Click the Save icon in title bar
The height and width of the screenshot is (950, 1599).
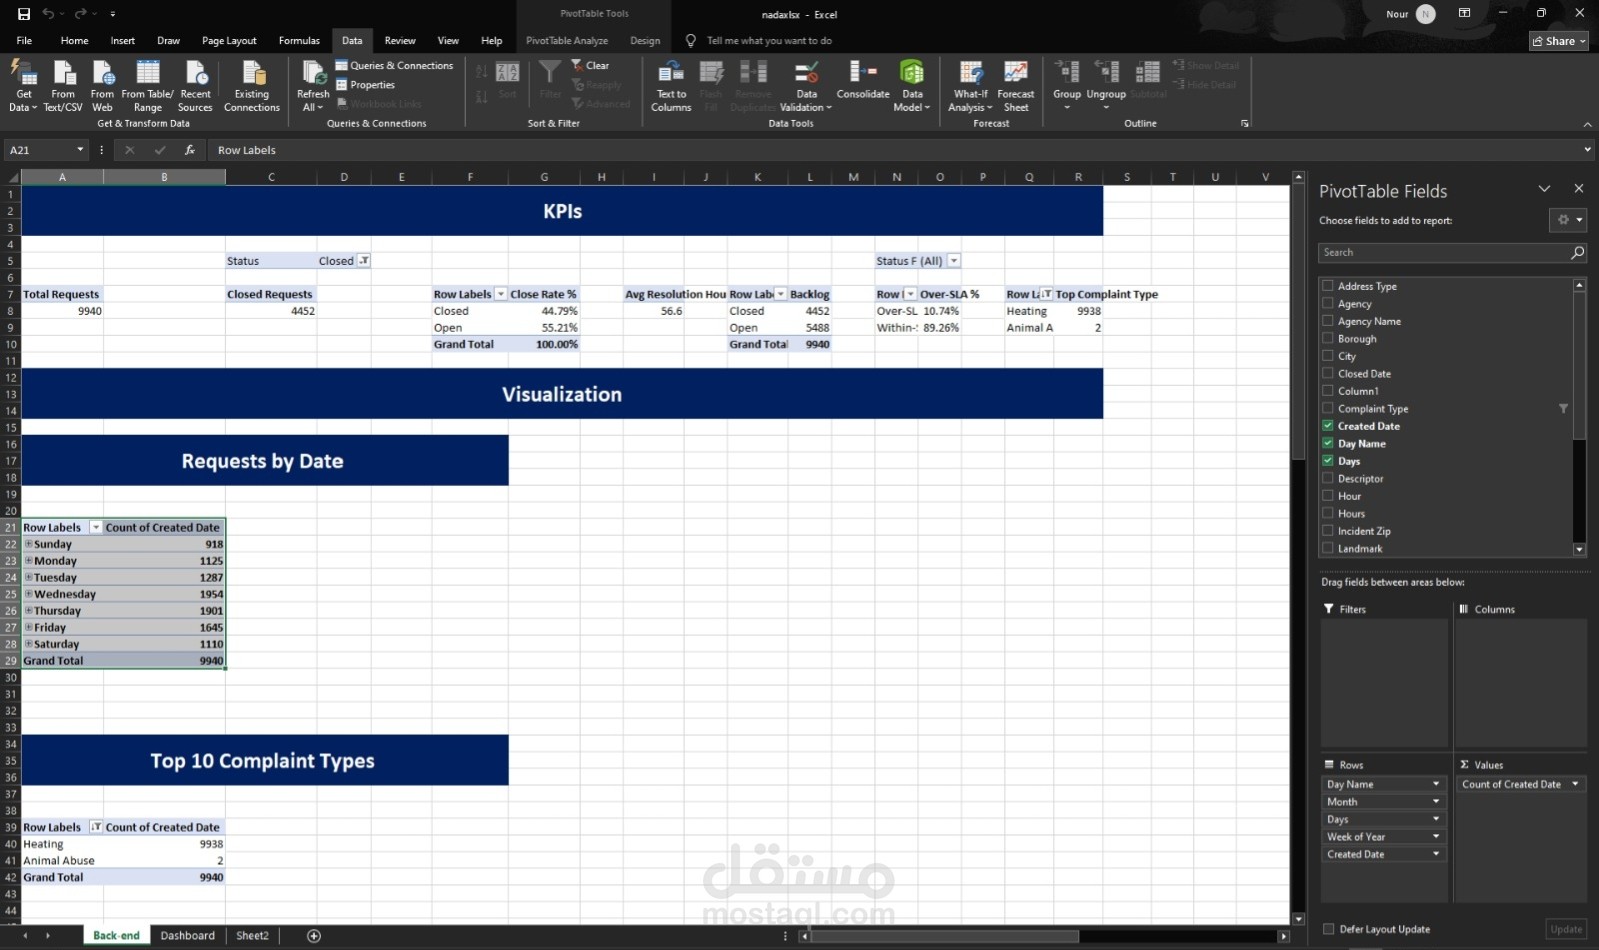pos(24,14)
